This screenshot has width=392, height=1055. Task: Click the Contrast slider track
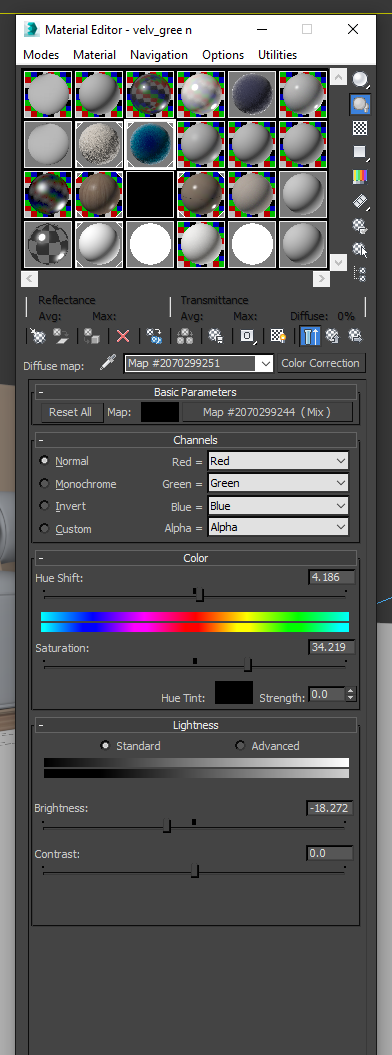(195, 872)
